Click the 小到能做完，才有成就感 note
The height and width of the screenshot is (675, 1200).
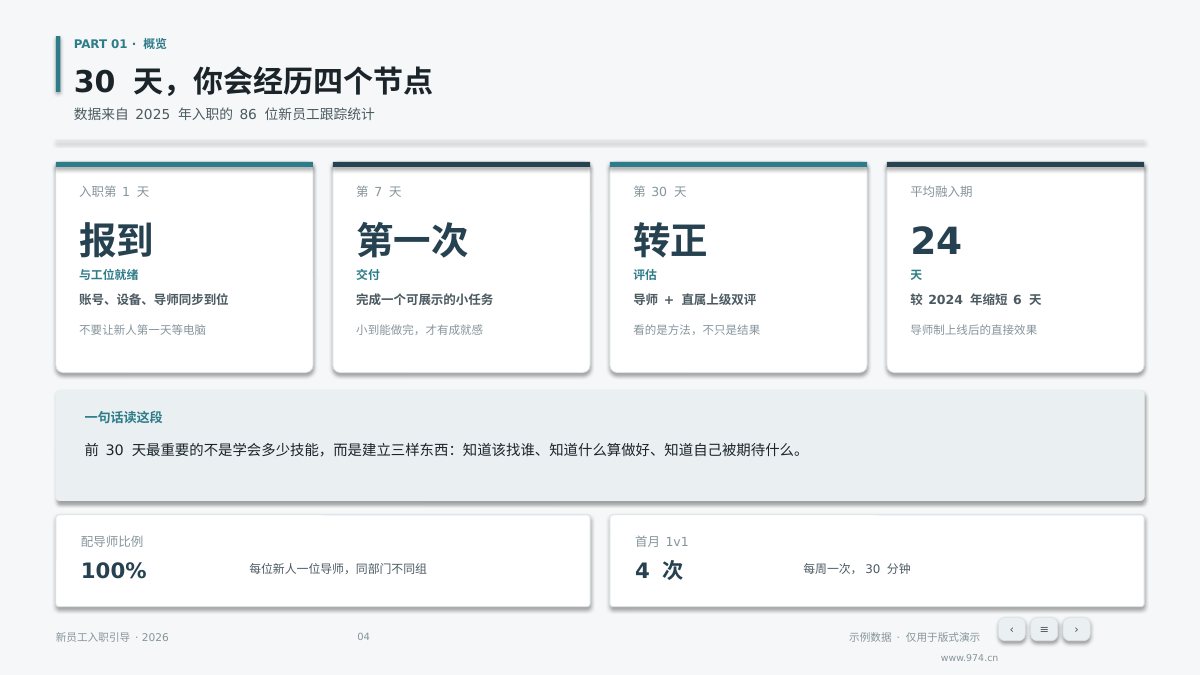(420, 329)
